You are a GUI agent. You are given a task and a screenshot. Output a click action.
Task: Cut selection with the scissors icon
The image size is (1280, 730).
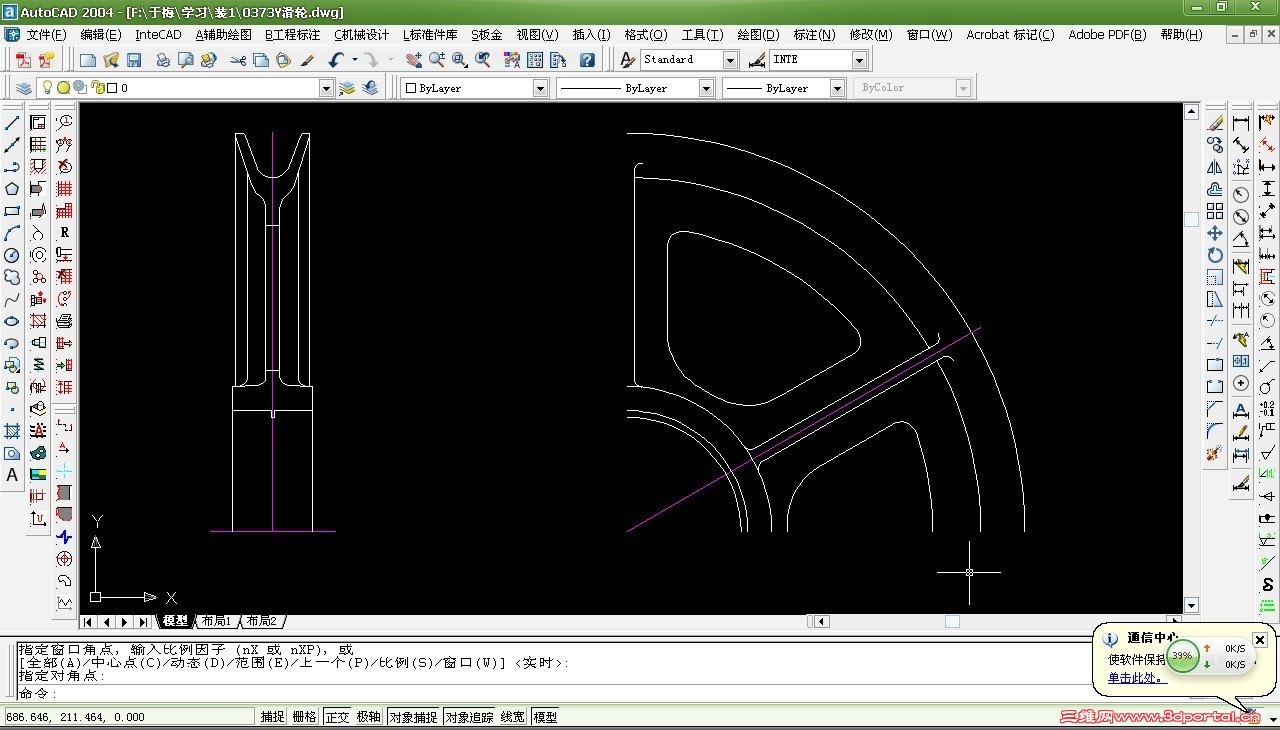[238, 60]
